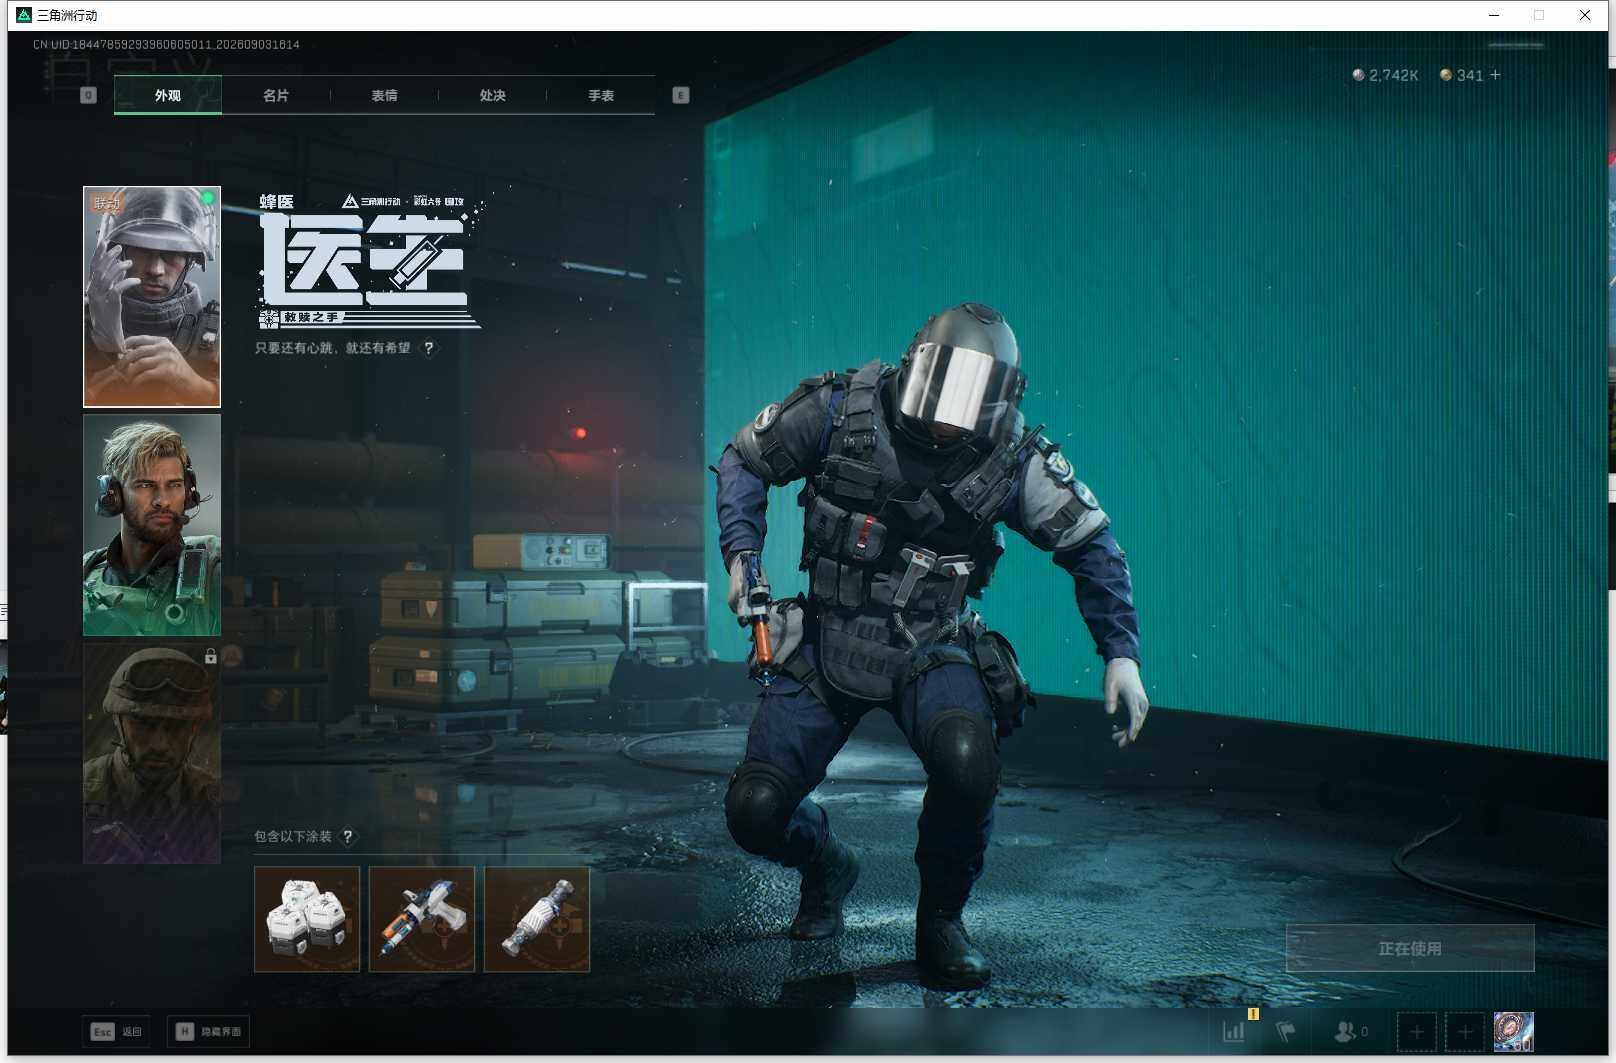
Task: Preview the white cylinder grenade skin item
Action: pos(537,919)
